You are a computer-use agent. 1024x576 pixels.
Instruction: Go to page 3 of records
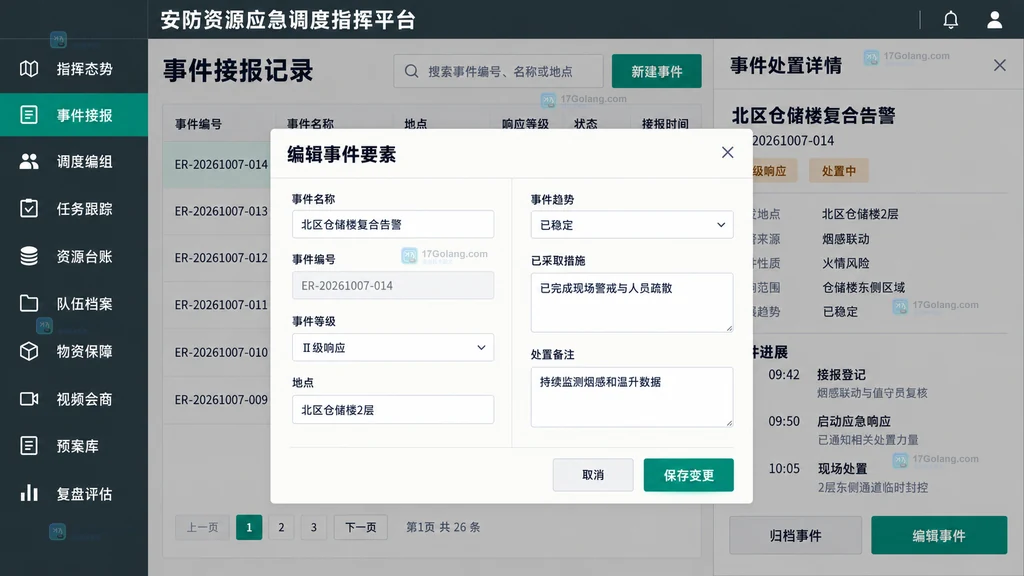pos(313,527)
